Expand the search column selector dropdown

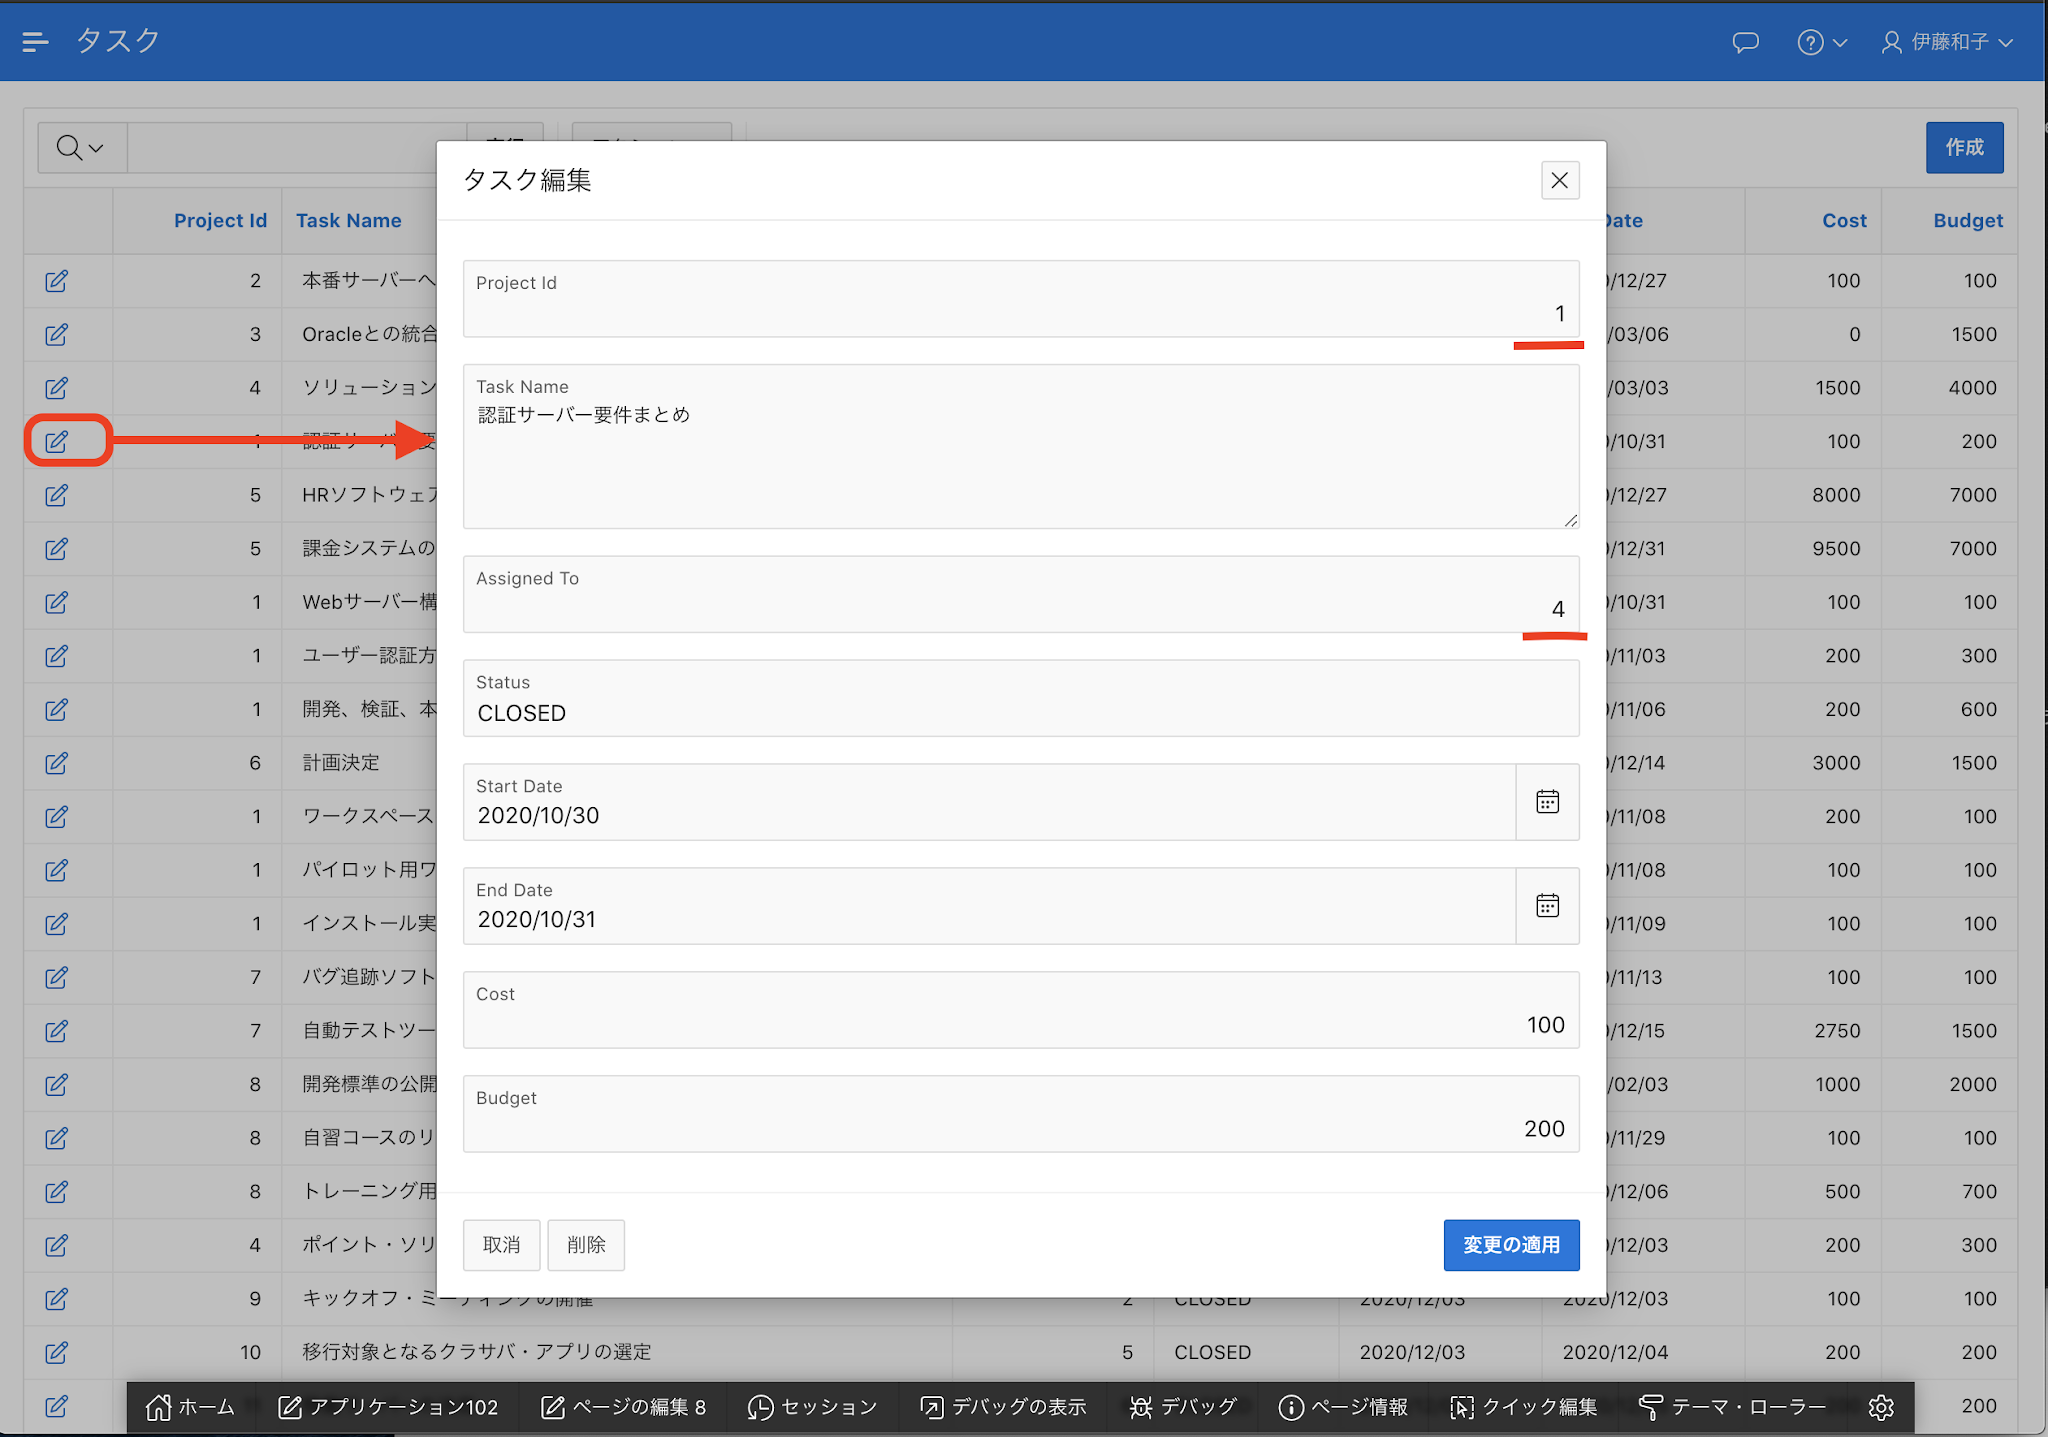[x=81, y=148]
